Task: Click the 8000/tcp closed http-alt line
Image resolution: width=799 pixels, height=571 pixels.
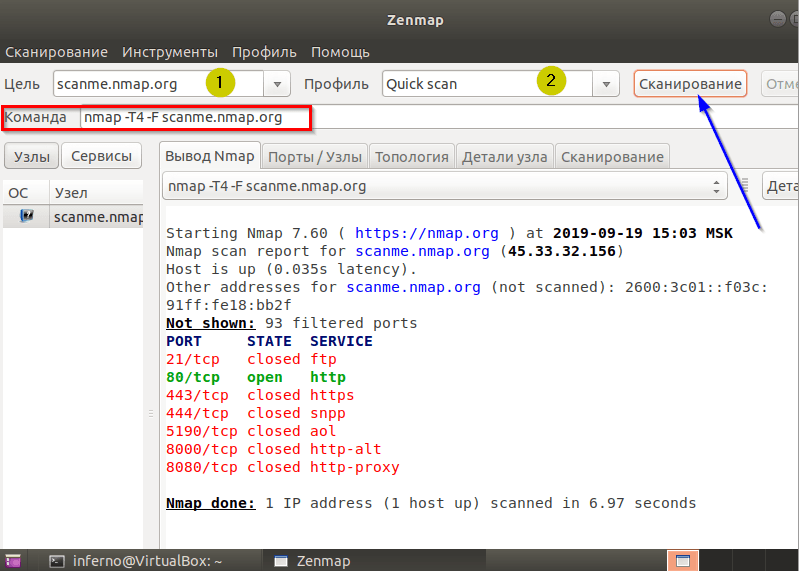Action: [x=274, y=449]
